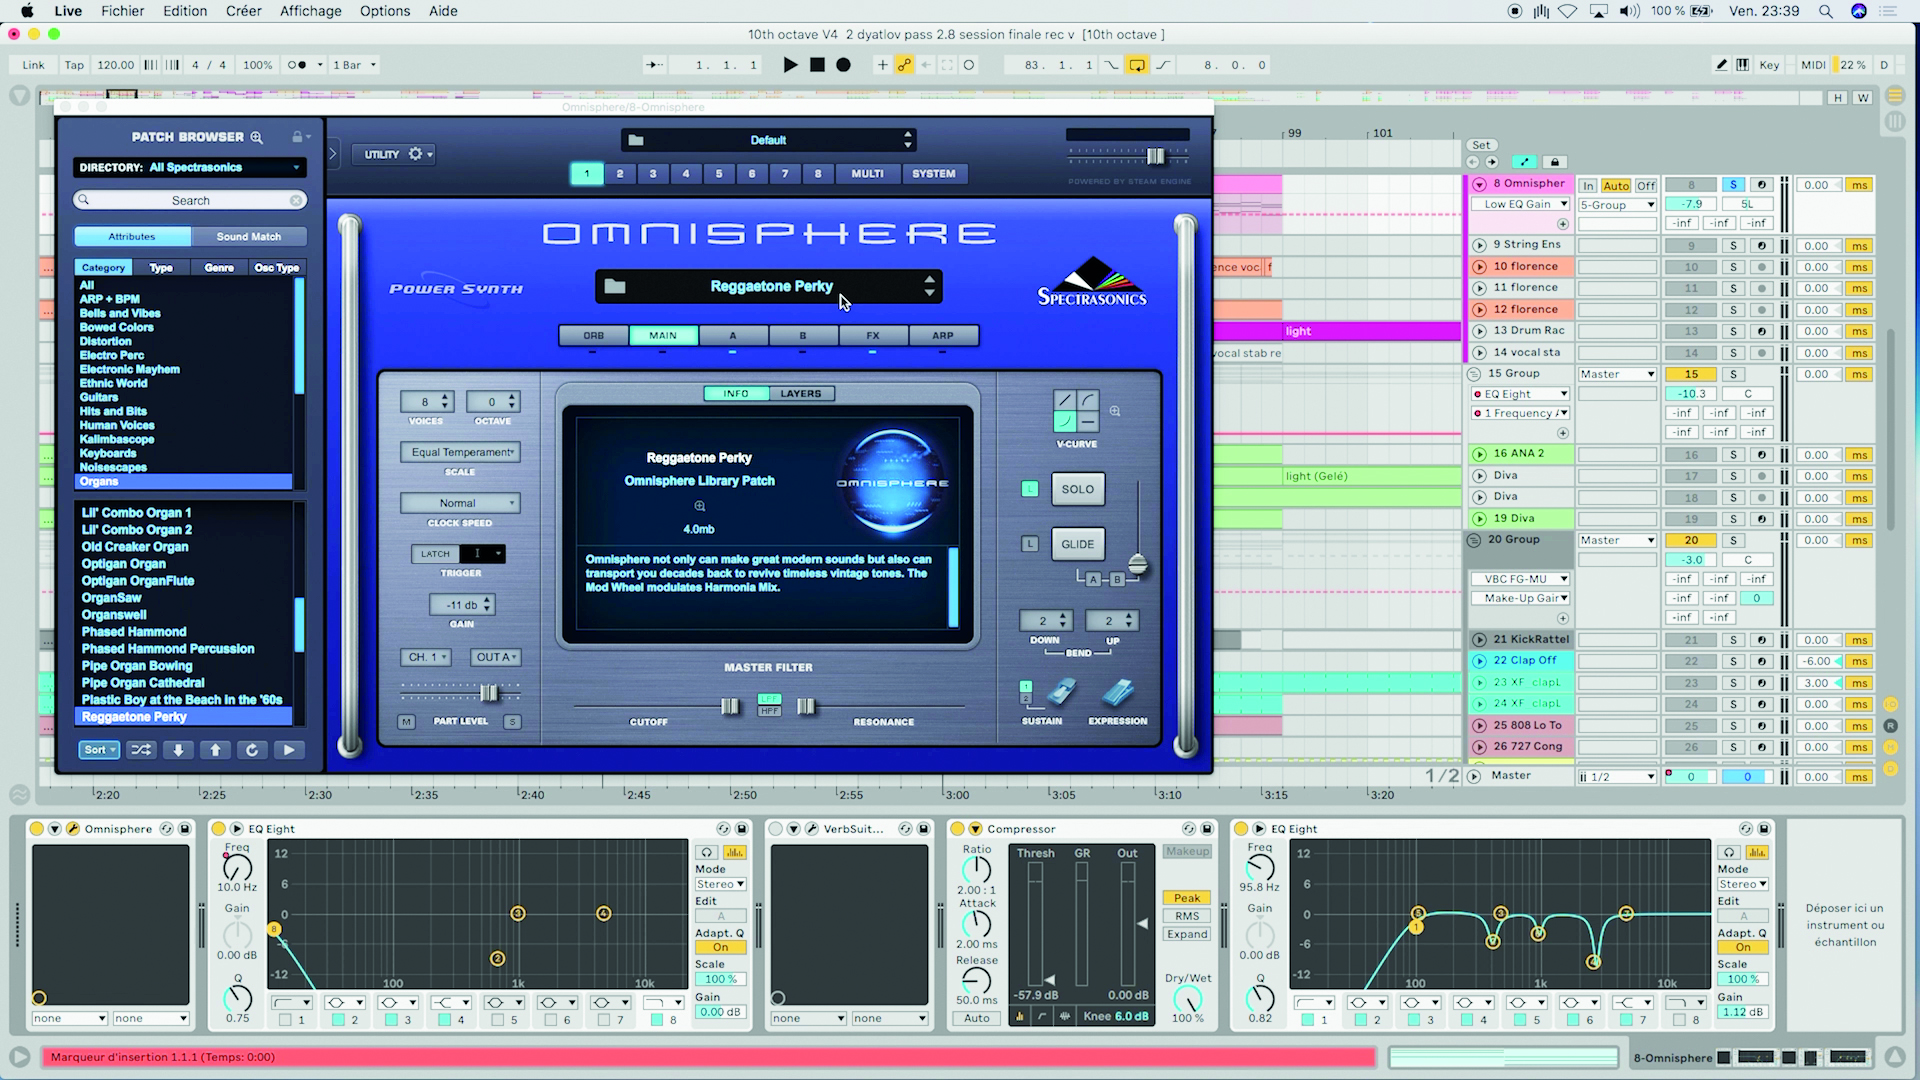Enable Adapt. Q On in first EQ Eight
Screen dimensions: 1920x1080
(x=720, y=947)
